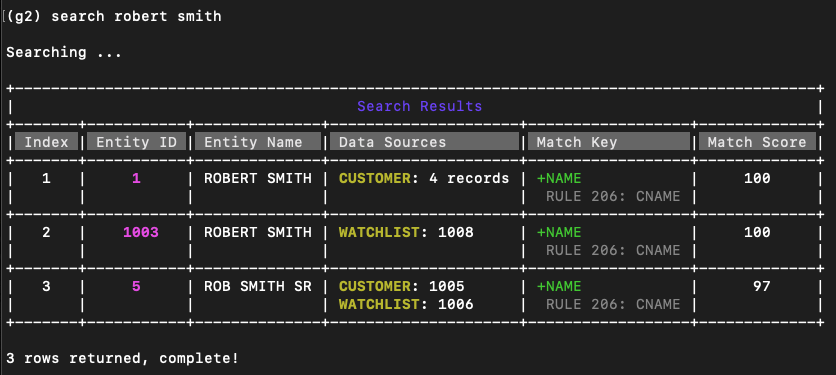
Task: Click the 3 rows returned, complete! message
Action: [123, 358]
